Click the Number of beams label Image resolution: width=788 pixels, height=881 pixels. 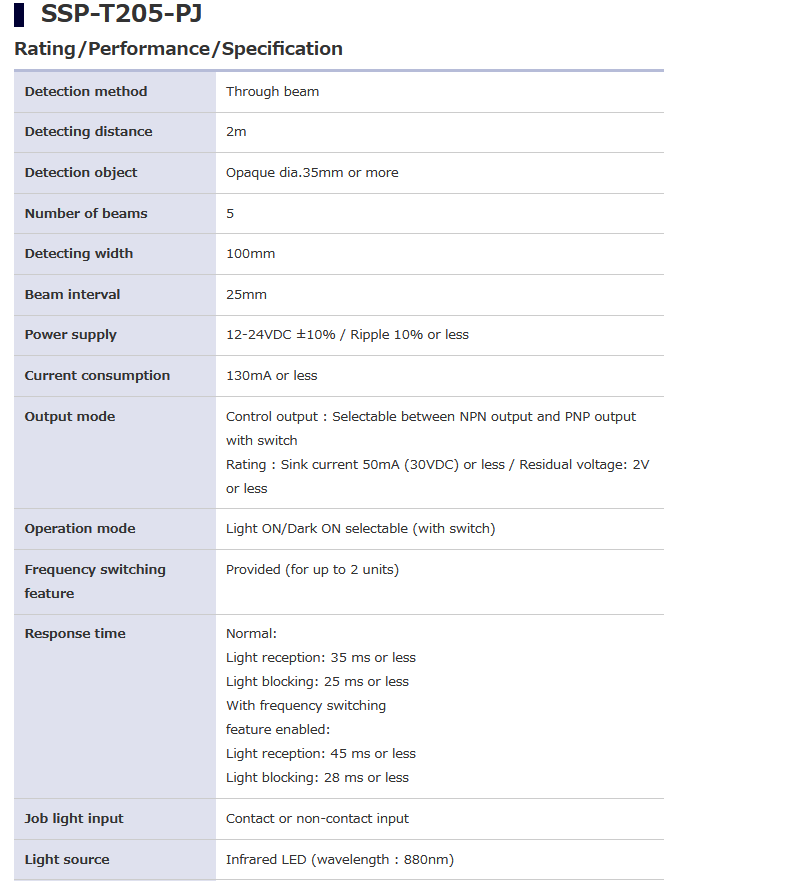click(86, 214)
